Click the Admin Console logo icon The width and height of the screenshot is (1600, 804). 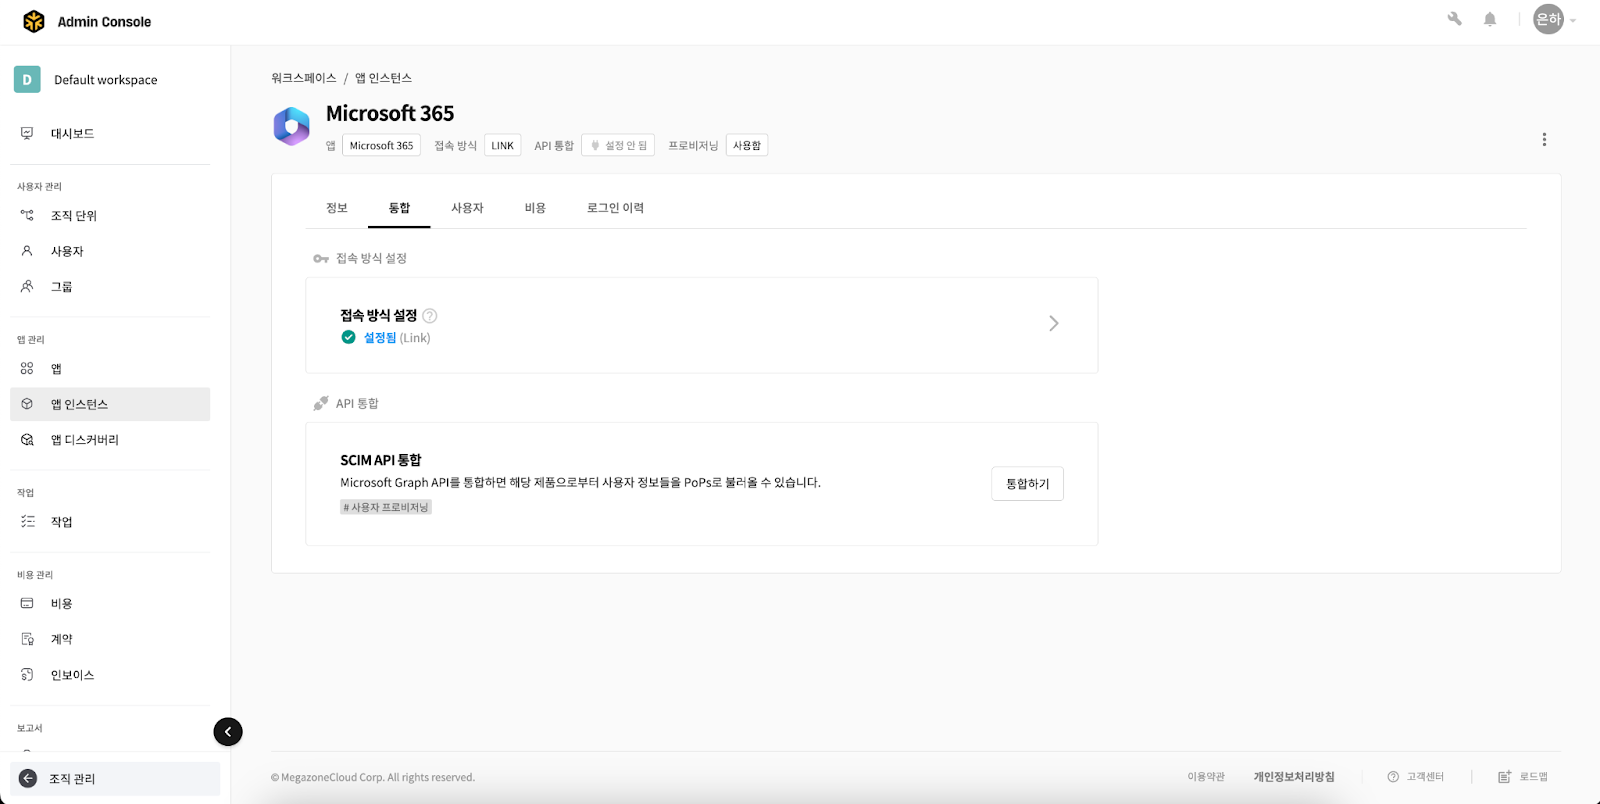click(34, 21)
